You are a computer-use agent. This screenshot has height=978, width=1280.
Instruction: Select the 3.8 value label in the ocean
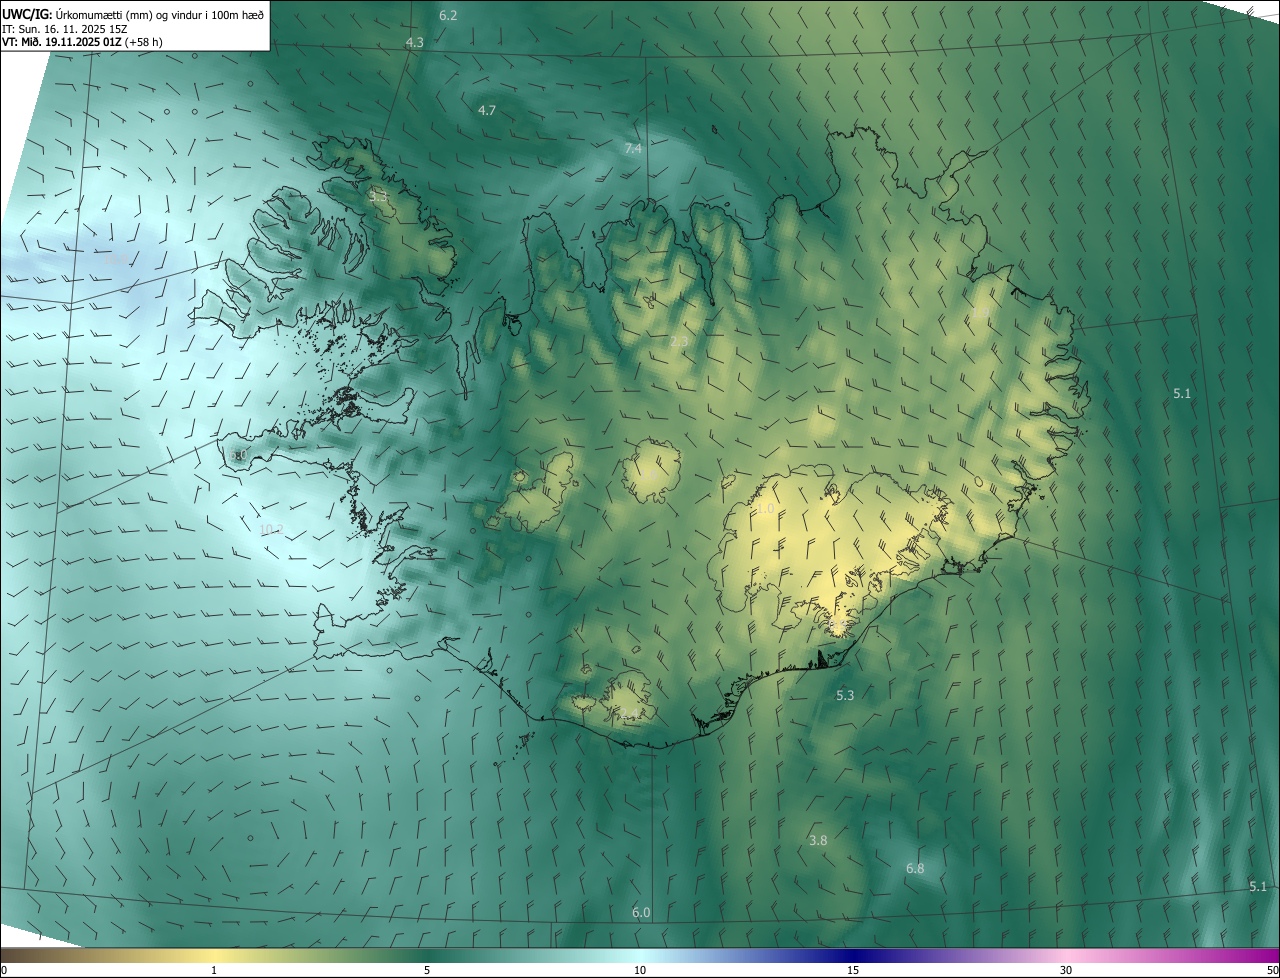click(x=818, y=840)
